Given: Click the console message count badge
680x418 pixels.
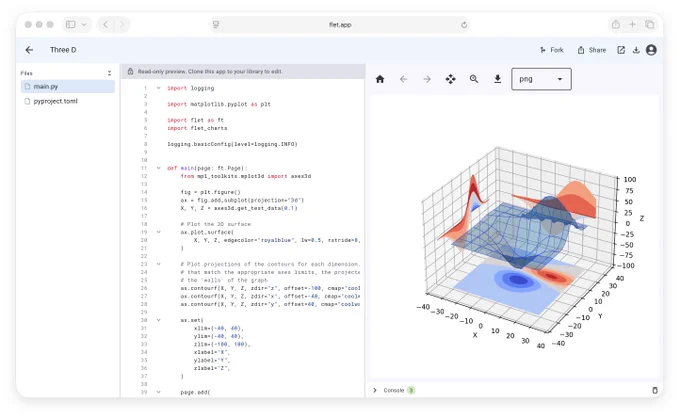Looking at the screenshot, I should (x=411, y=390).
